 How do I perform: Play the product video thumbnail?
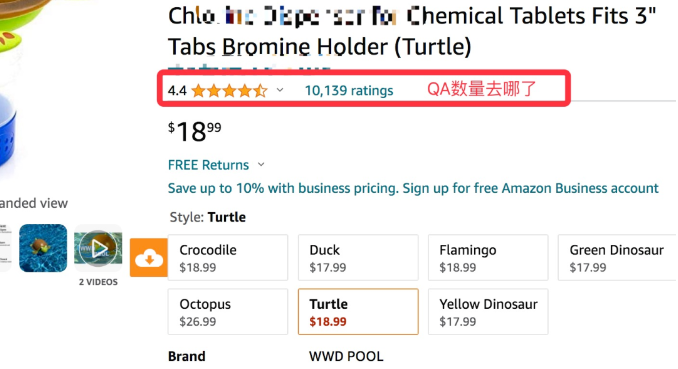(x=98, y=248)
